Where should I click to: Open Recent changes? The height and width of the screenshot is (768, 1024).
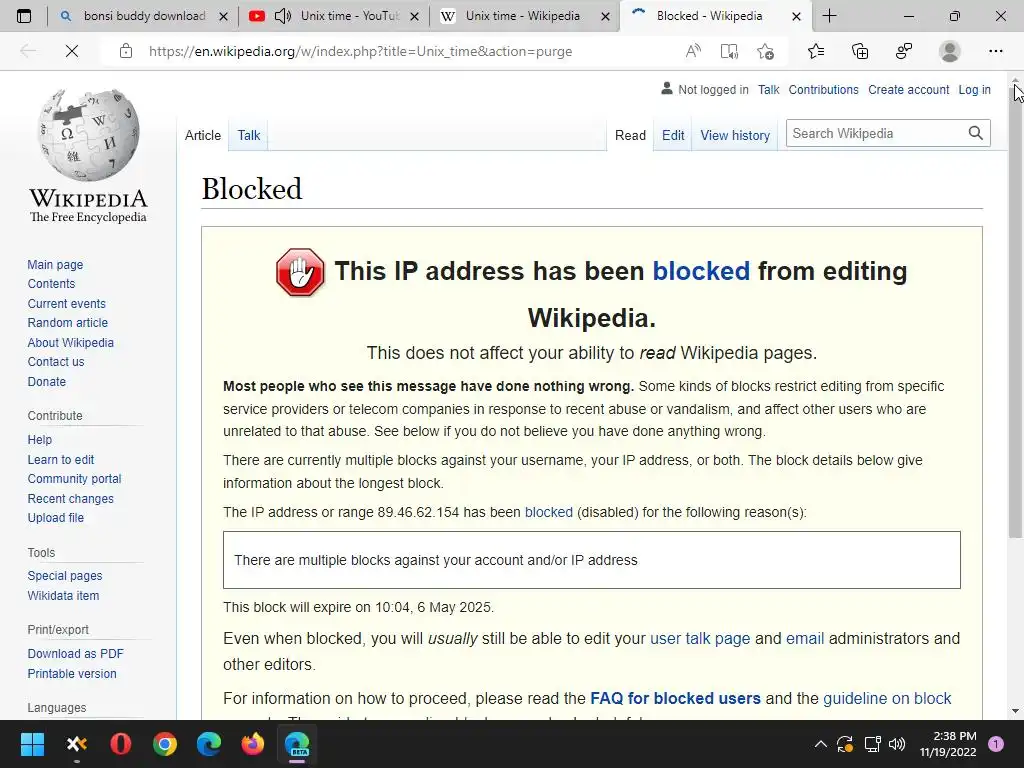point(71,498)
